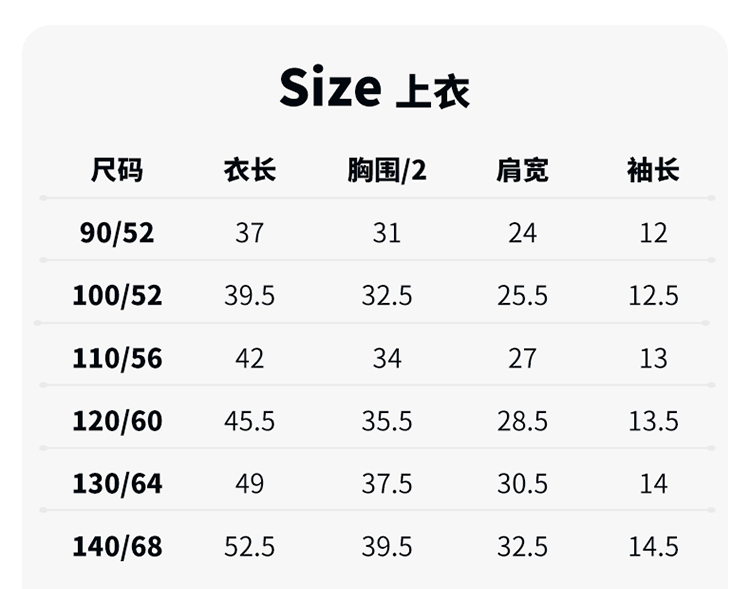Select the 胸围/2 value 37.5 for size 130/64
The image size is (750, 589).
(x=386, y=484)
